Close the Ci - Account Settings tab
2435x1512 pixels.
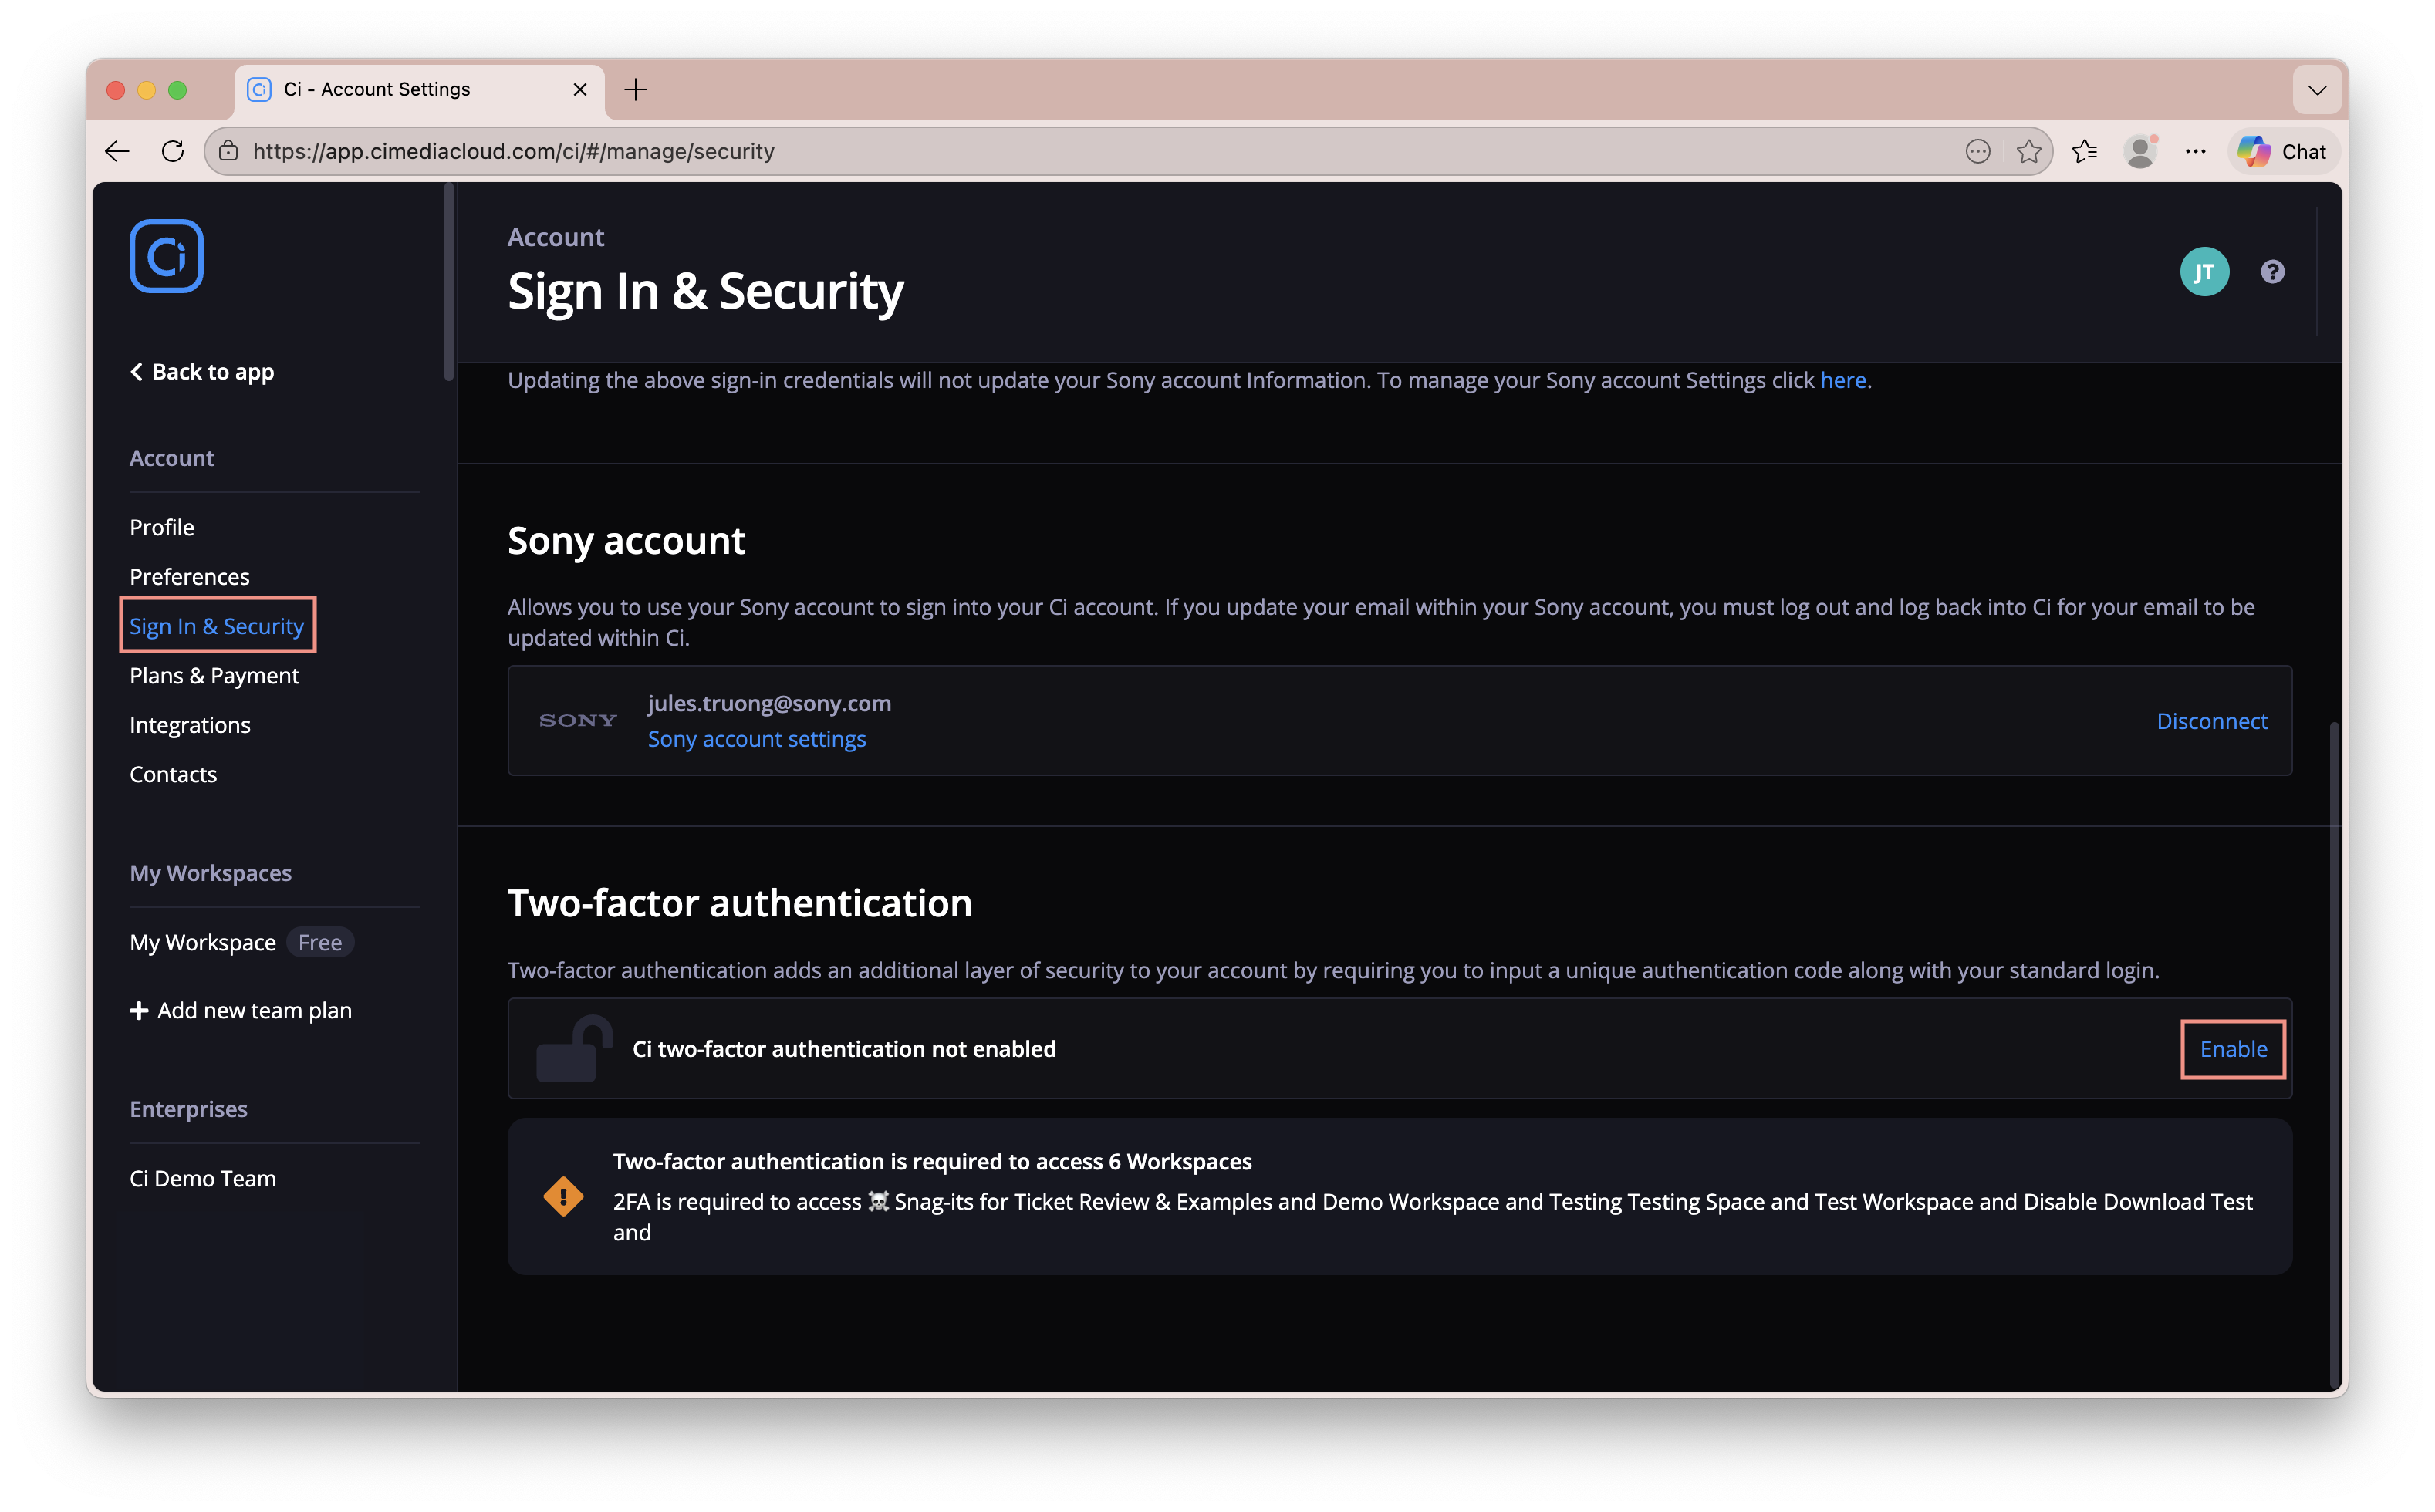[580, 90]
